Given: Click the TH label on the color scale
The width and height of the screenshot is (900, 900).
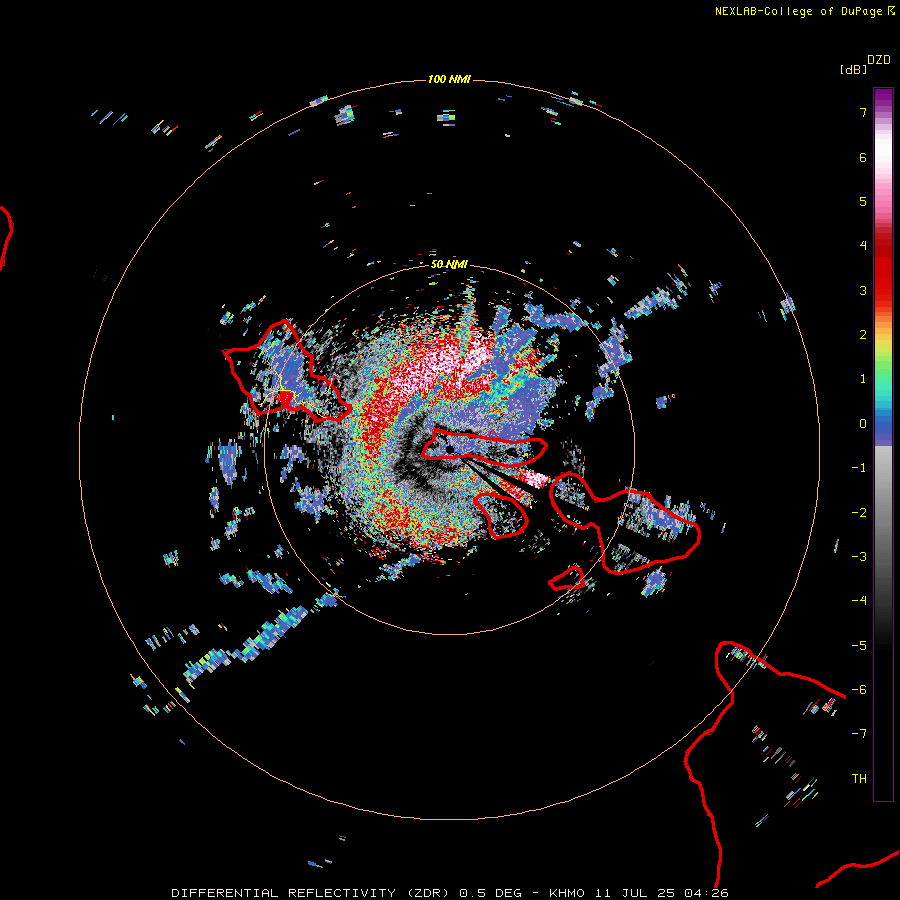Looking at the screenshot, I should point(859,779).
